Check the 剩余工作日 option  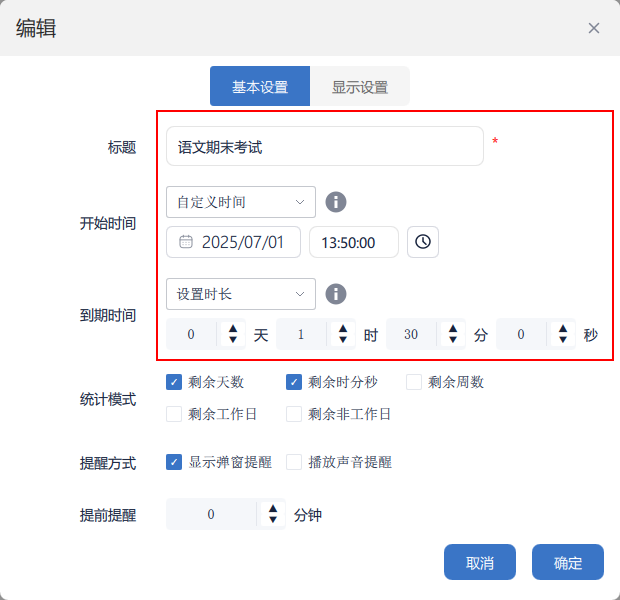[174, 414]
